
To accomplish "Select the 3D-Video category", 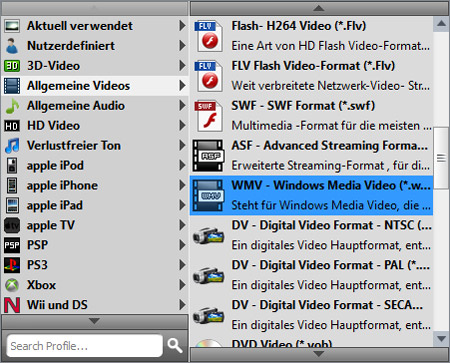I will tap(95, 66).
